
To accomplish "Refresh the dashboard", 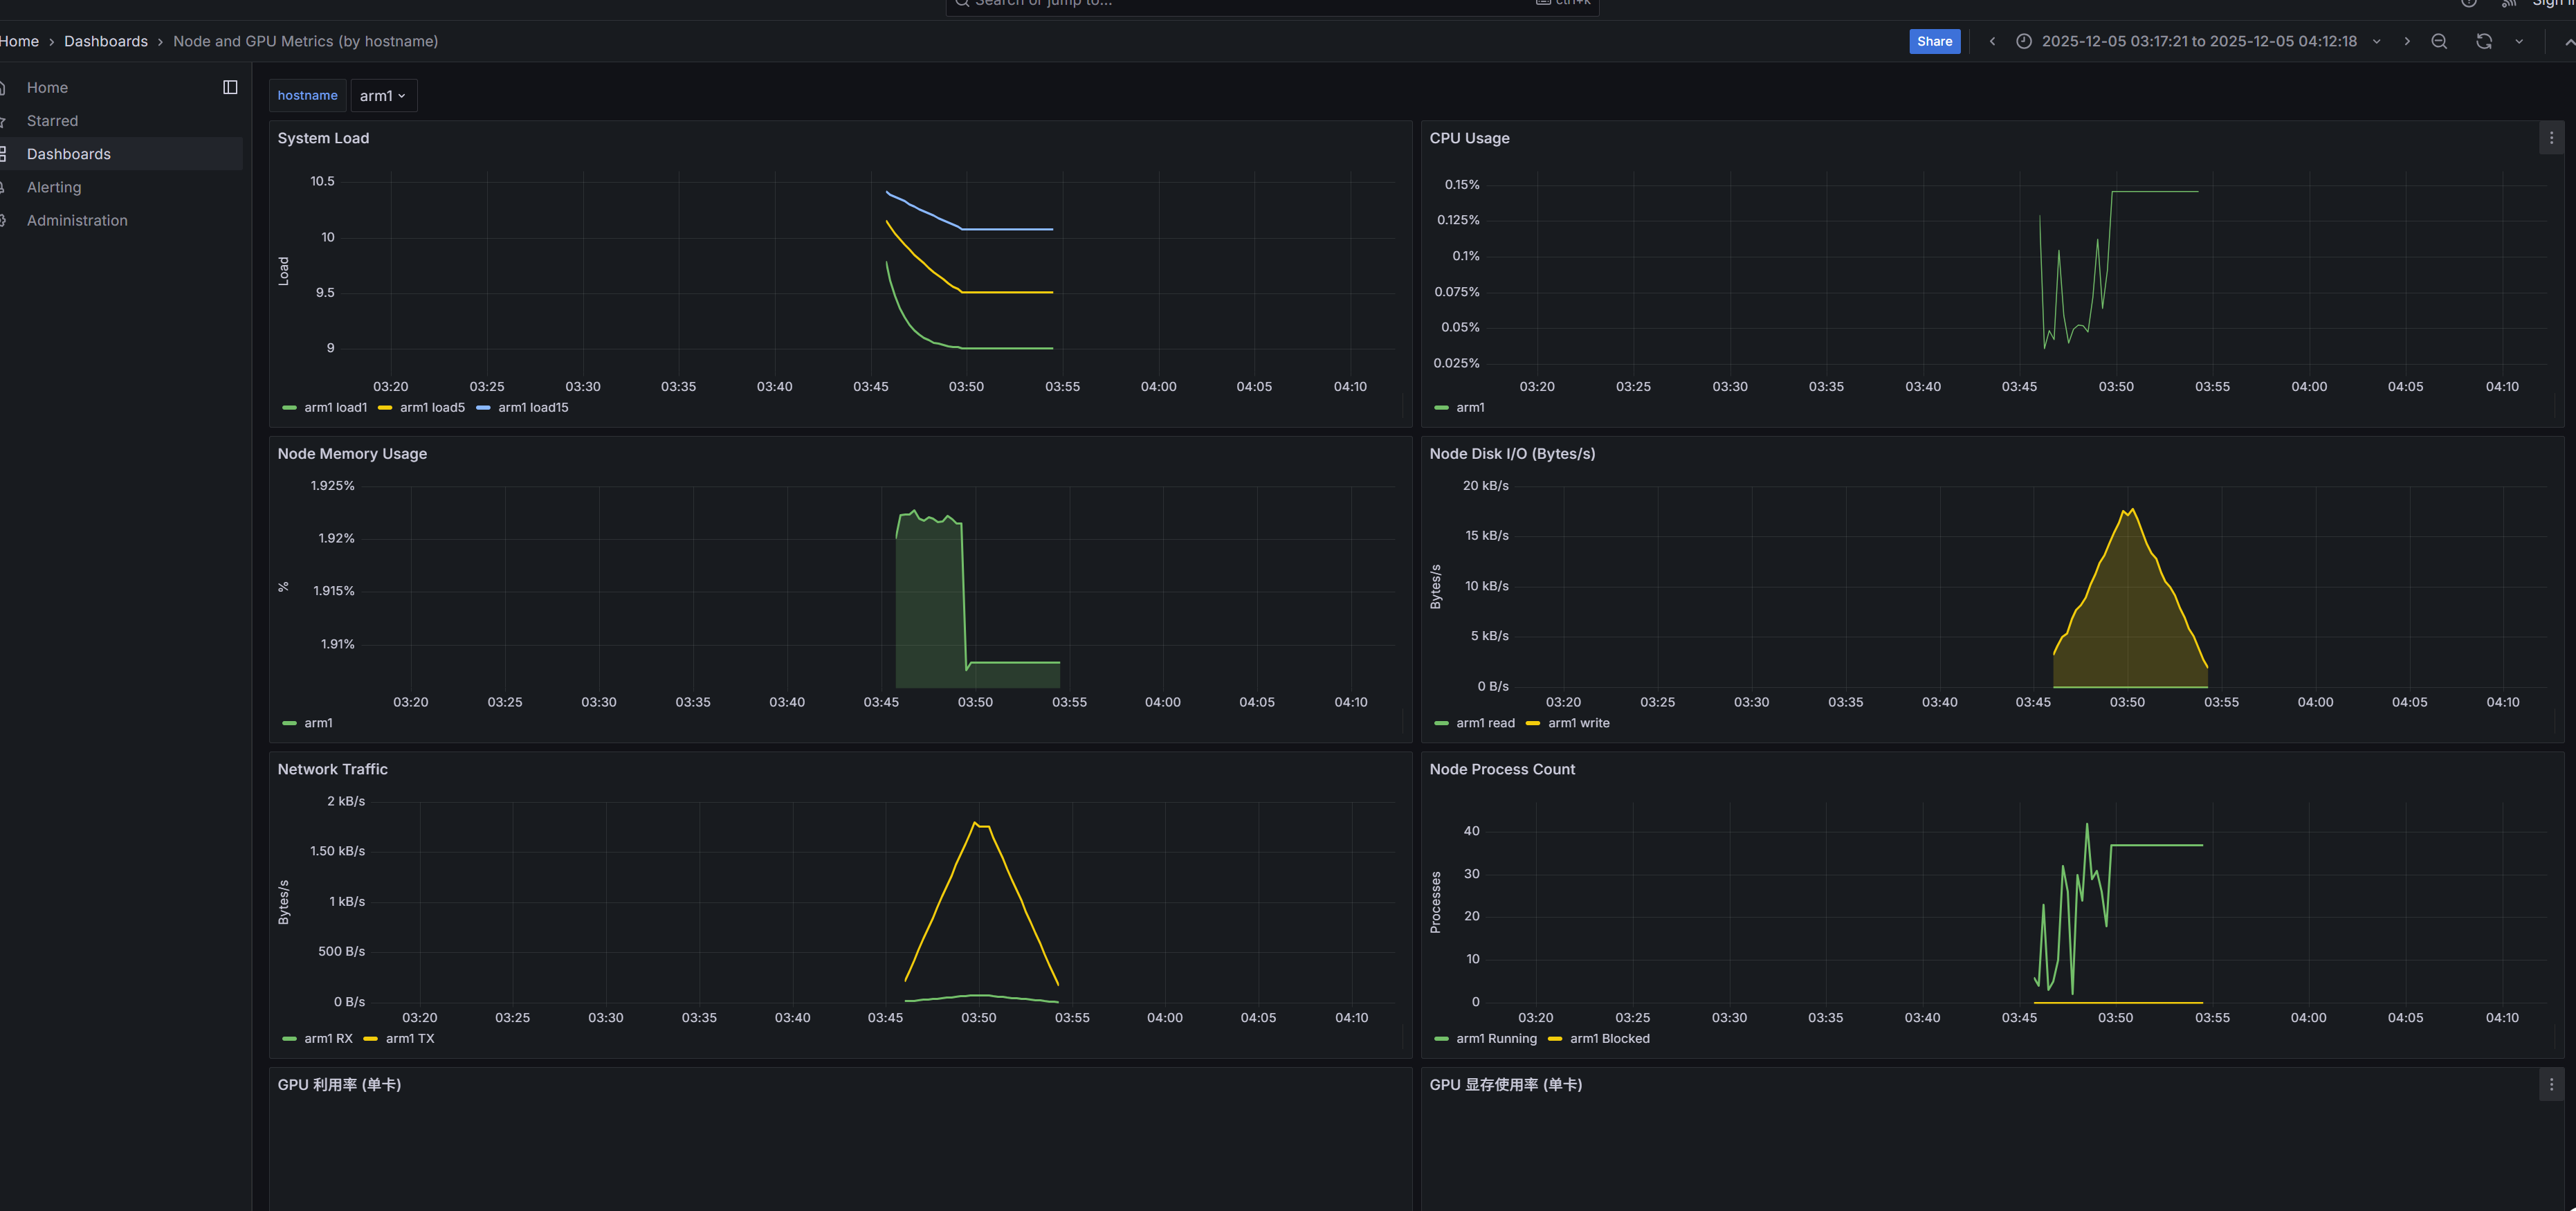I will 2484,41.
